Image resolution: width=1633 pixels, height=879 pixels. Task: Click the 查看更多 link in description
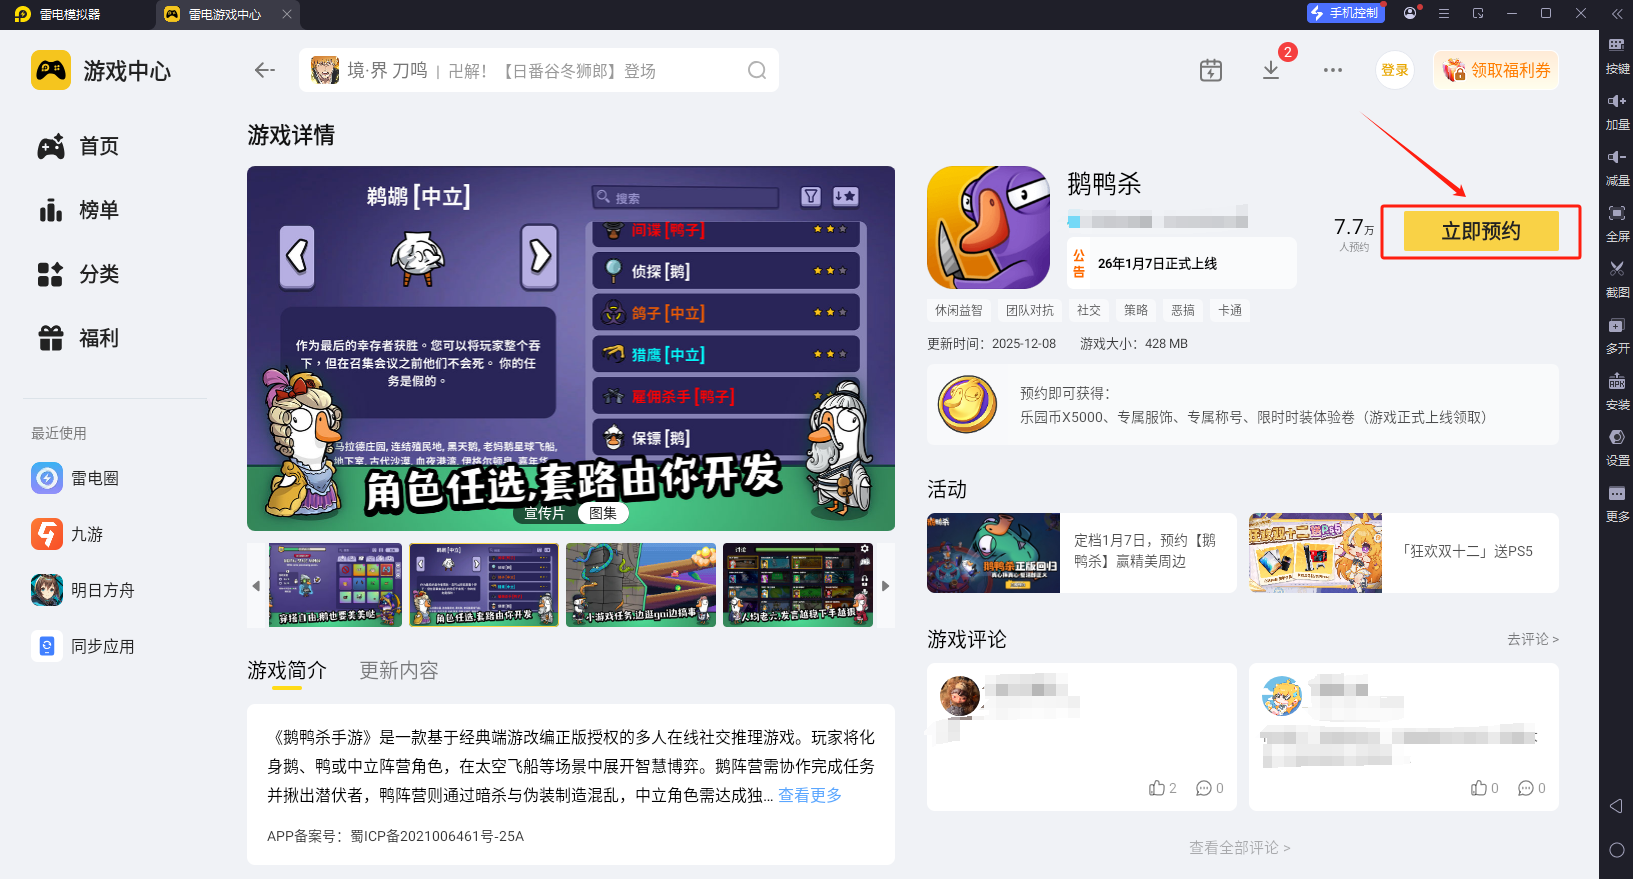[x=810, y=795]
